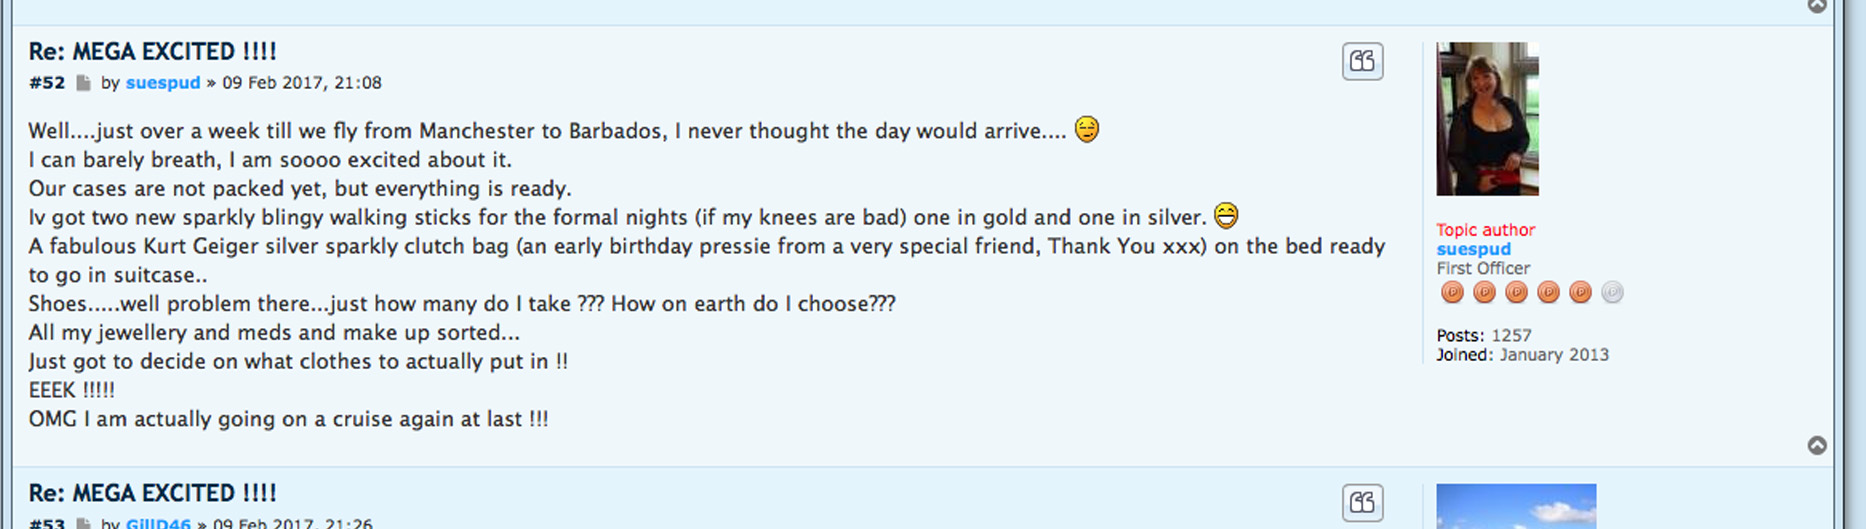1866x529 pixels.
Task: Click the top arrow icon above post #52
Action: (1817, 6)
